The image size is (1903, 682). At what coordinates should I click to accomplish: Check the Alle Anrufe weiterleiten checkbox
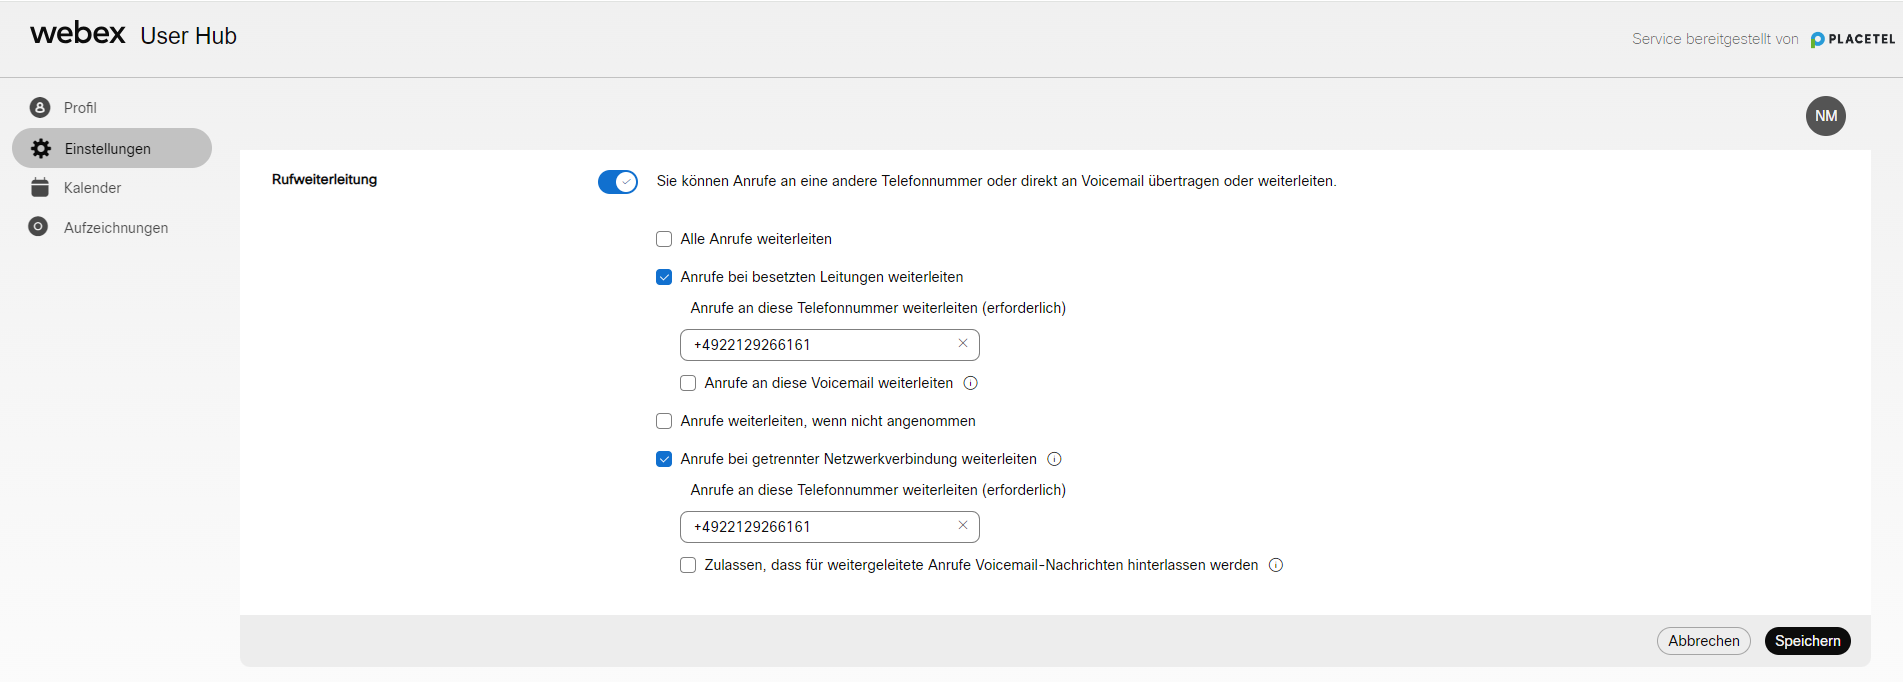[664, 239]
